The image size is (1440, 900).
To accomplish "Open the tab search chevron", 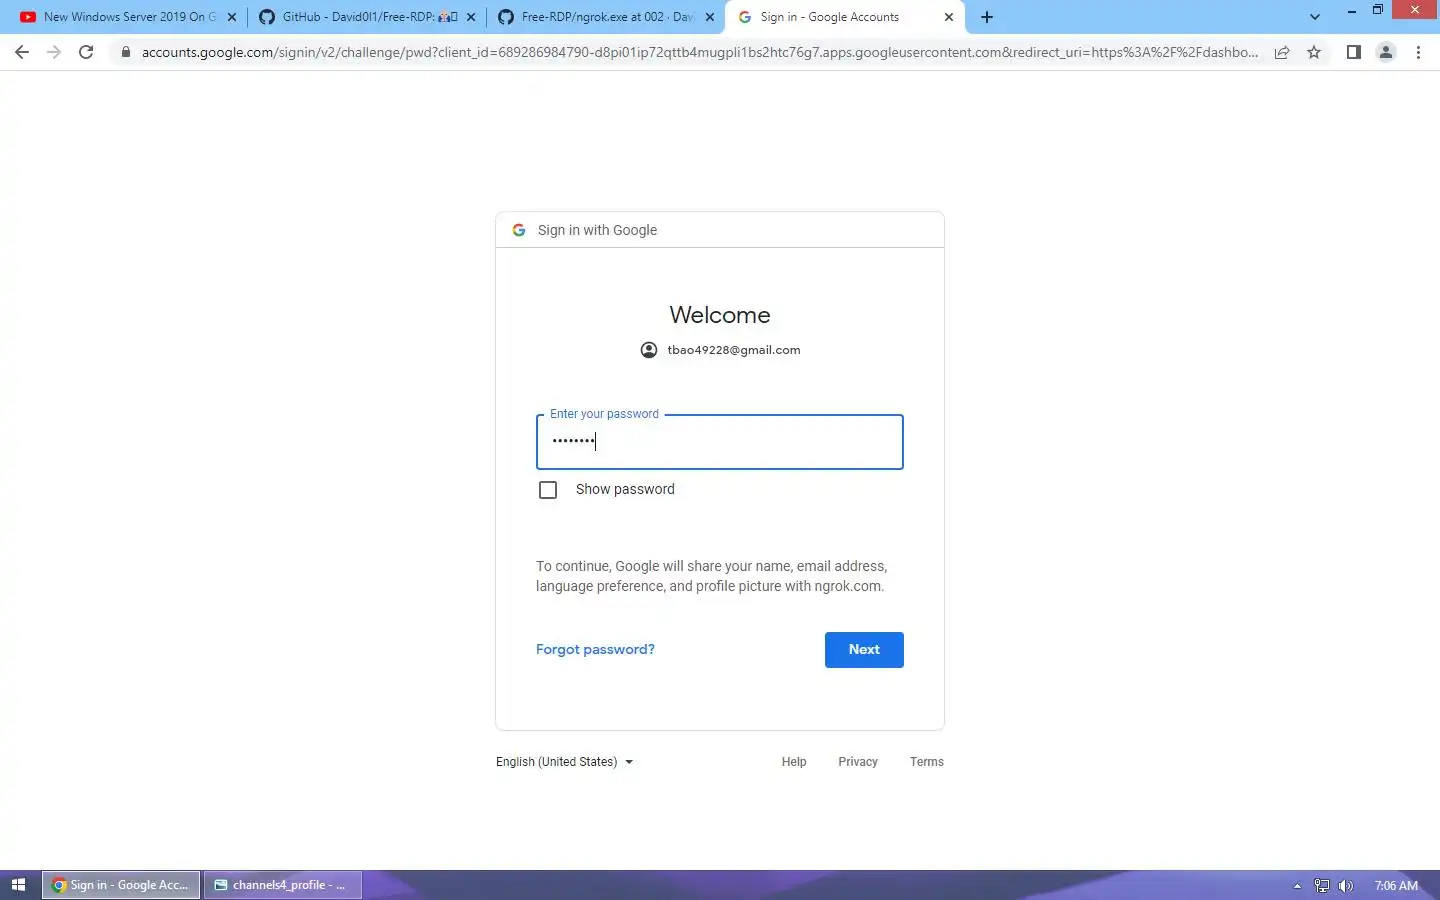I will 1315,17.
